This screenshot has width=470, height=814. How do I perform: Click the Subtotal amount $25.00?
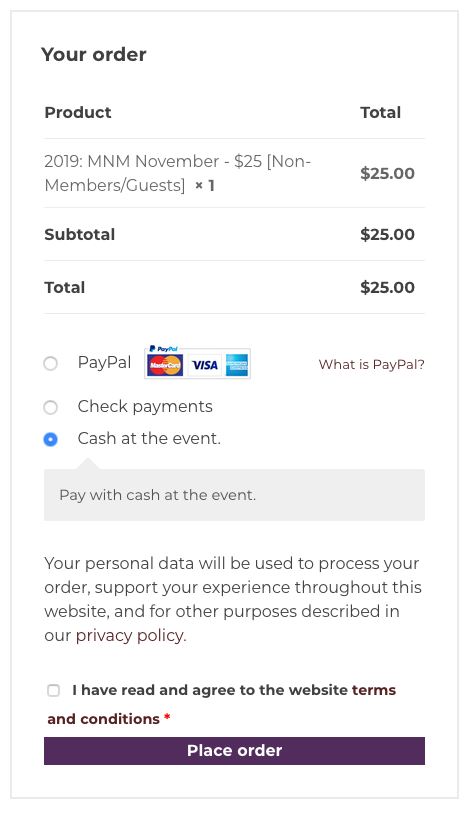tap(387, 235)
